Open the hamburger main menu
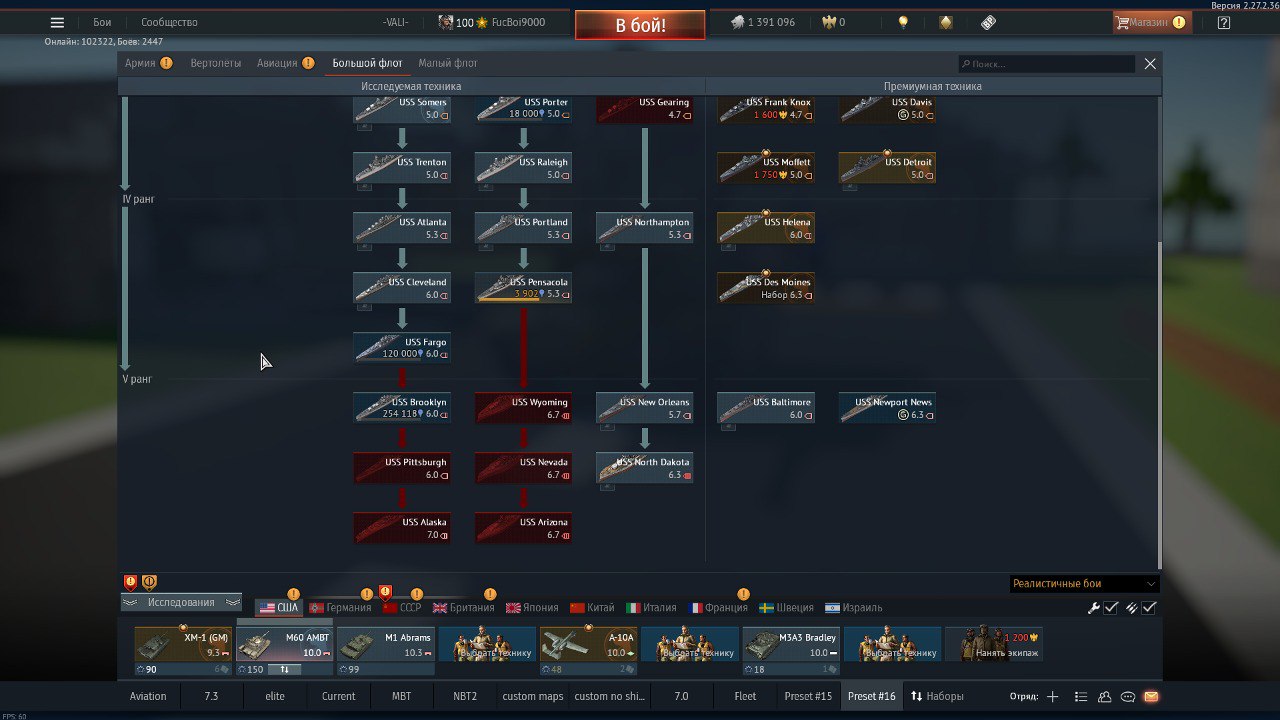Screen dimensions: 1280x720 [x=57, y=22]
